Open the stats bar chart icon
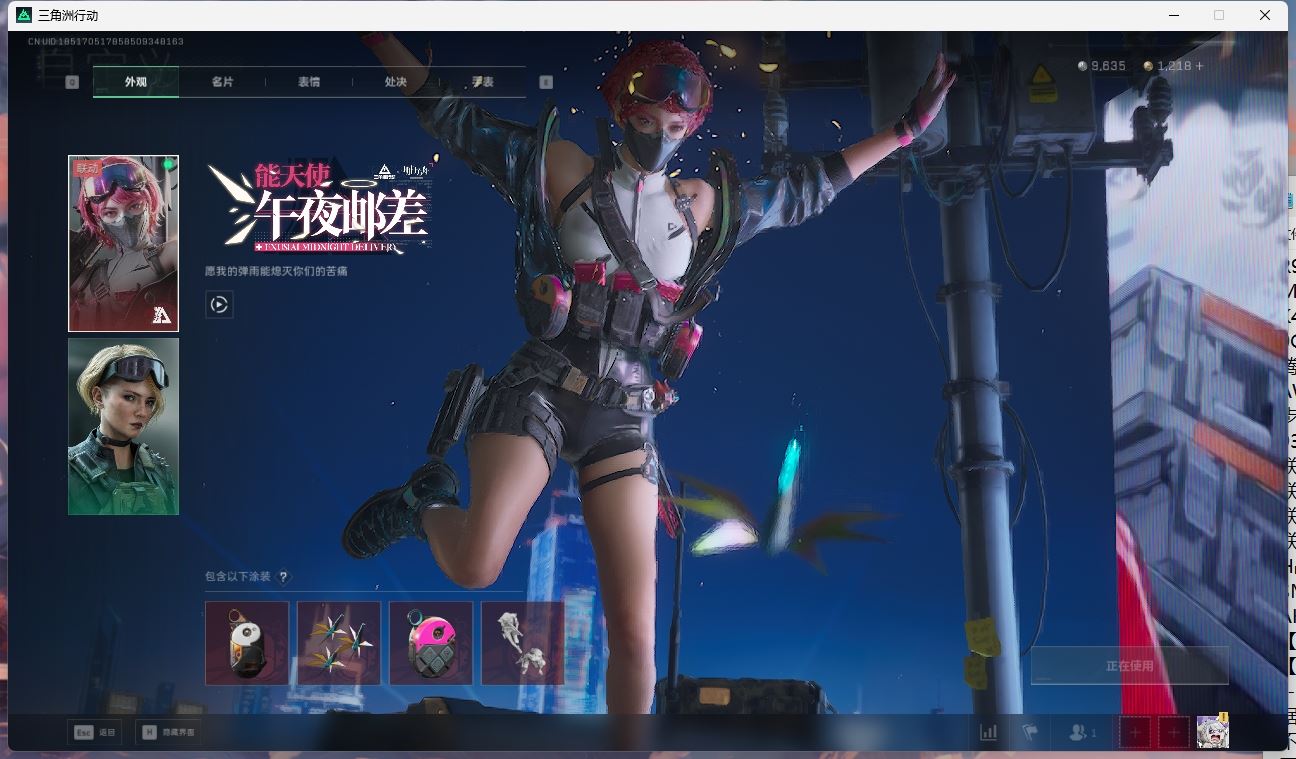1296x759 pixels. pyautogui.click(x=988, y=732)
